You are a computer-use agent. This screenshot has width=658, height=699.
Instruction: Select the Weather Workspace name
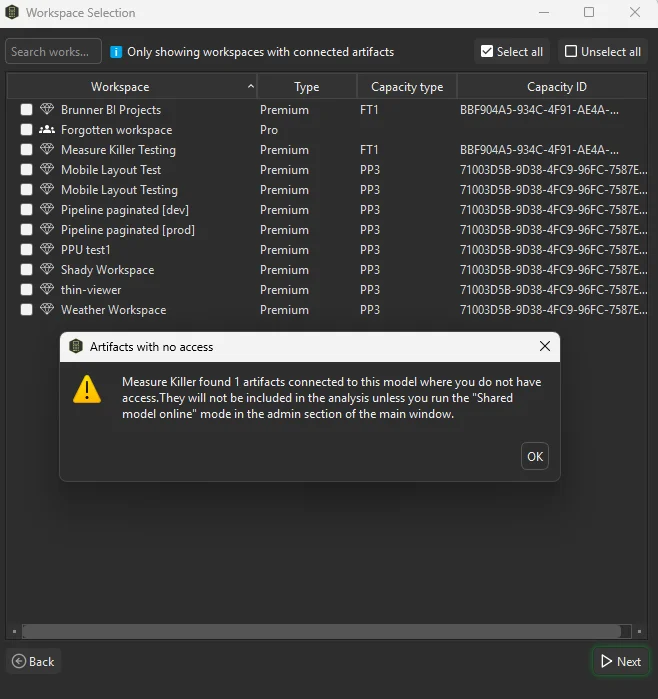113,310
